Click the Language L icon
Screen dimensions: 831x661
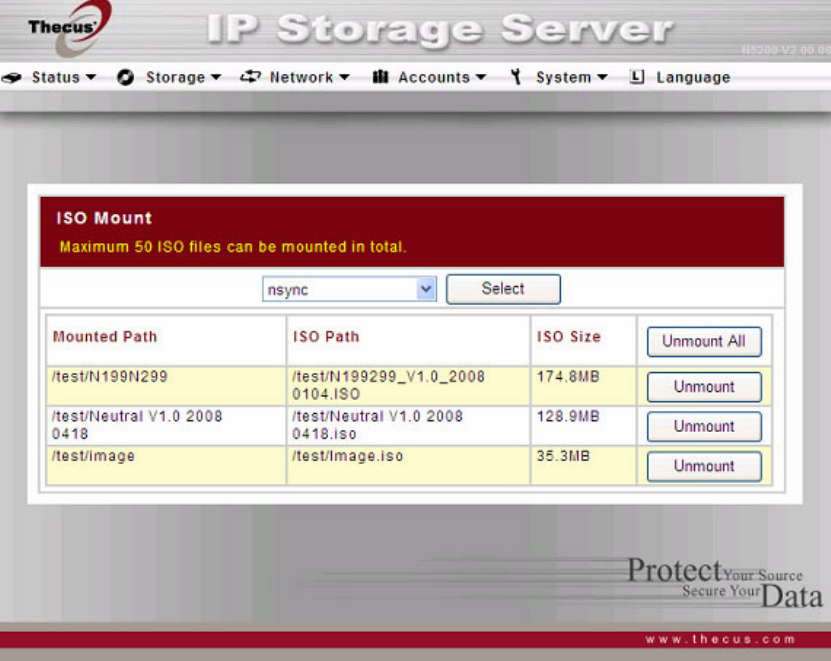tap(636, 77)
